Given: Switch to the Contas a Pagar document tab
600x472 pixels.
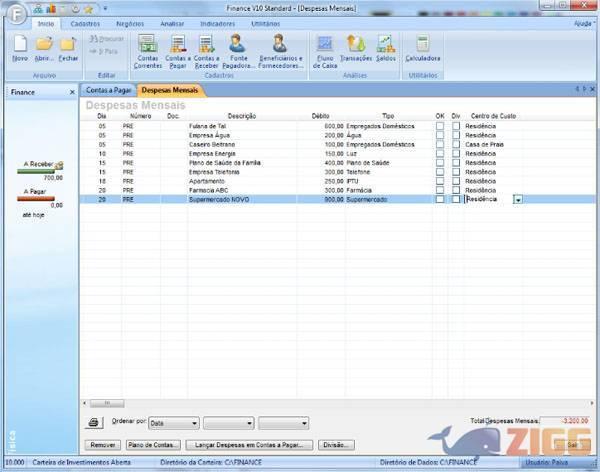Looking at the screenshot, I should pos(108,90).
